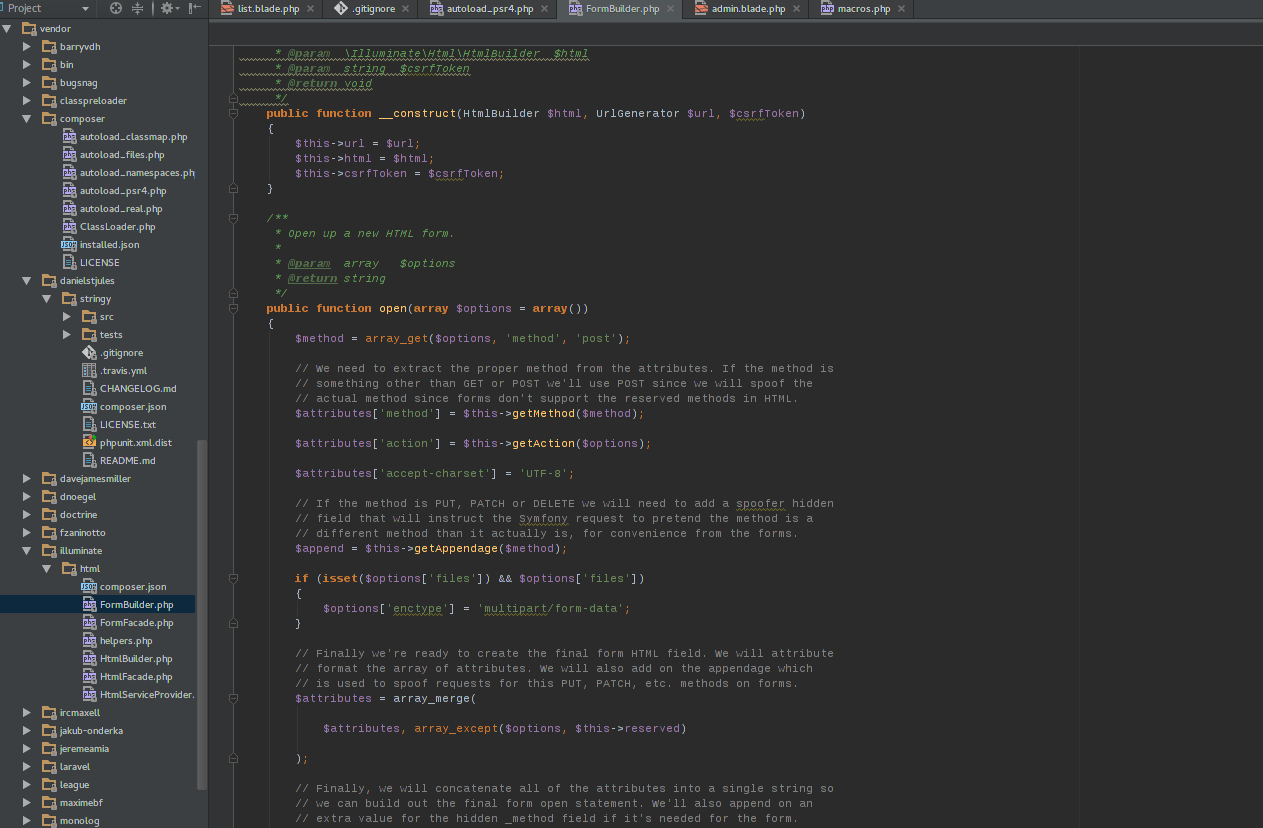The height and width of the screenshot is (828, 1263).
Task: Switch to the autoload_psr4.php tab
Action: pos(490,9)
